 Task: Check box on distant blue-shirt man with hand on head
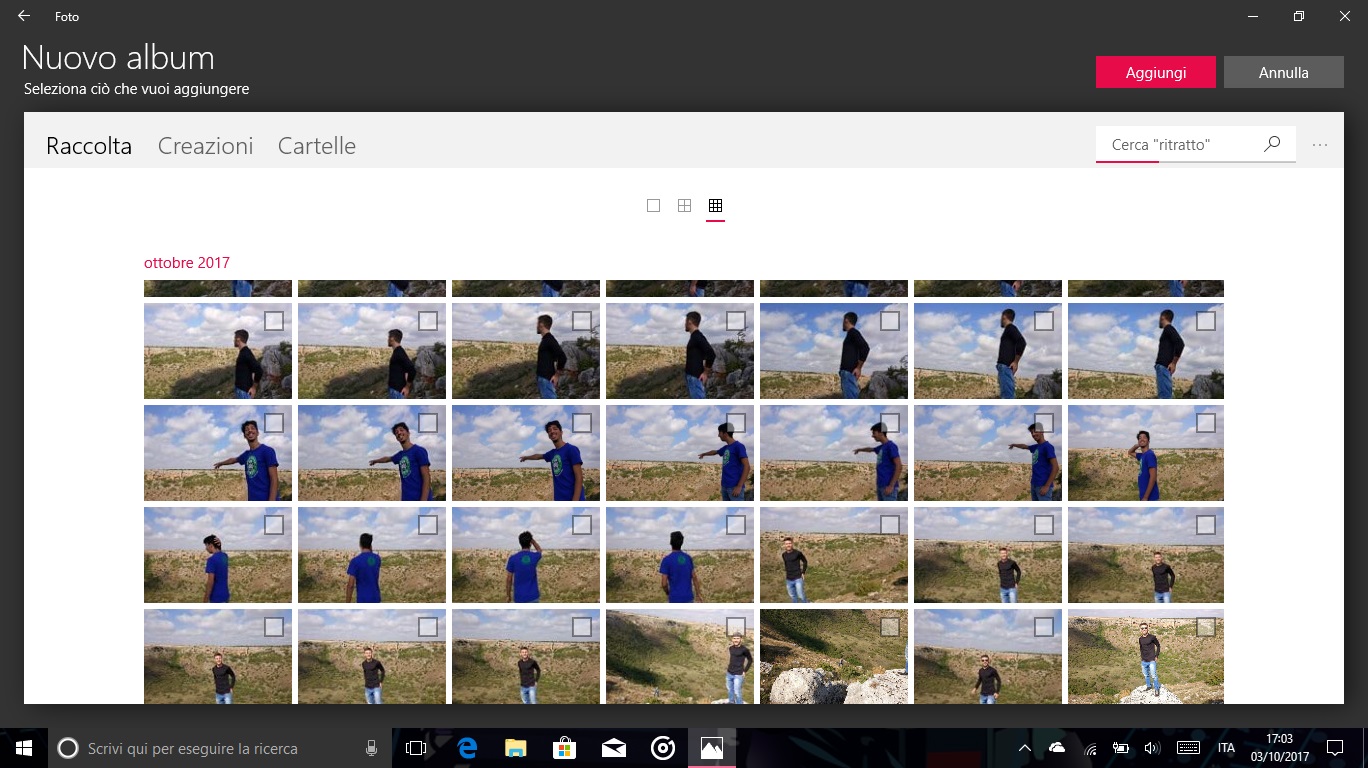pos(1205,423)
